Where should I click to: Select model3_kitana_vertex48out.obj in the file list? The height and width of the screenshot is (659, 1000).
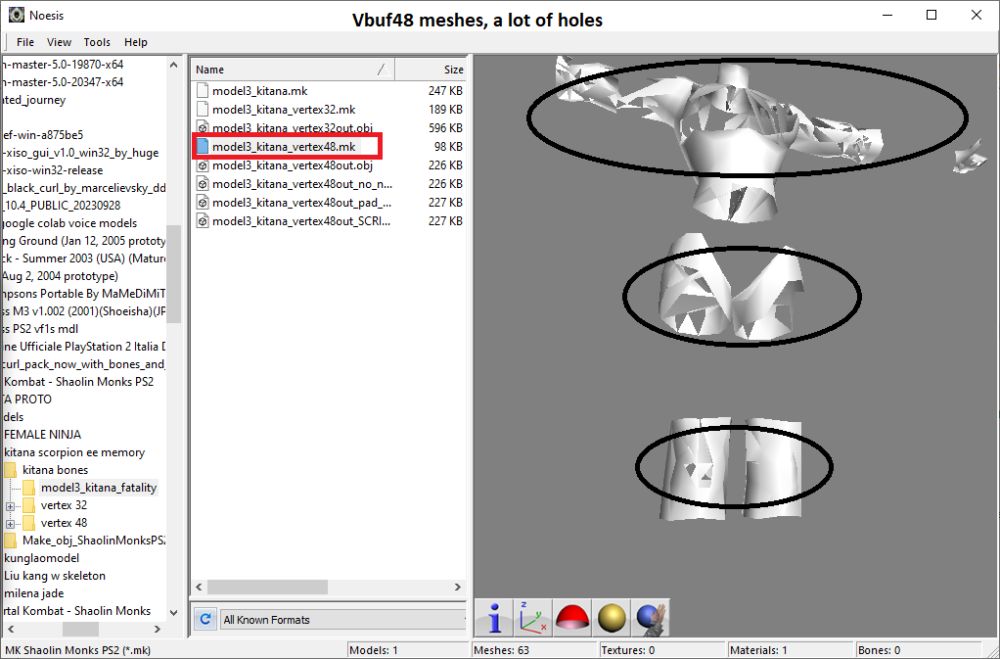[x=291, y=165]
